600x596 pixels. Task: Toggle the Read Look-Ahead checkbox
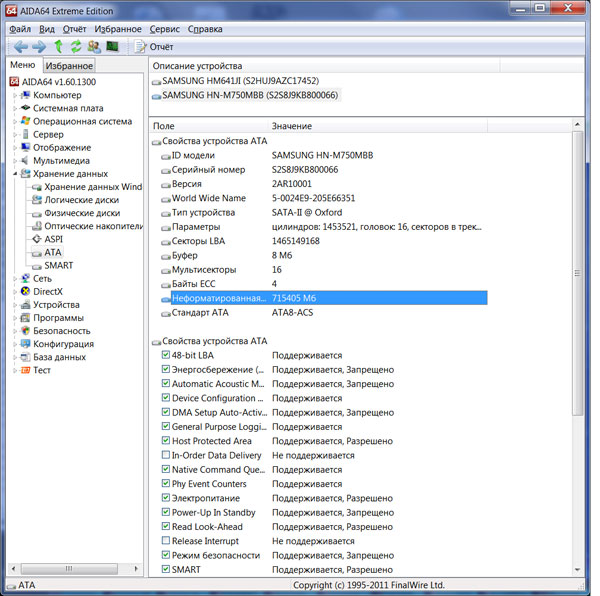pyautogui.click(x=166, y=526)
